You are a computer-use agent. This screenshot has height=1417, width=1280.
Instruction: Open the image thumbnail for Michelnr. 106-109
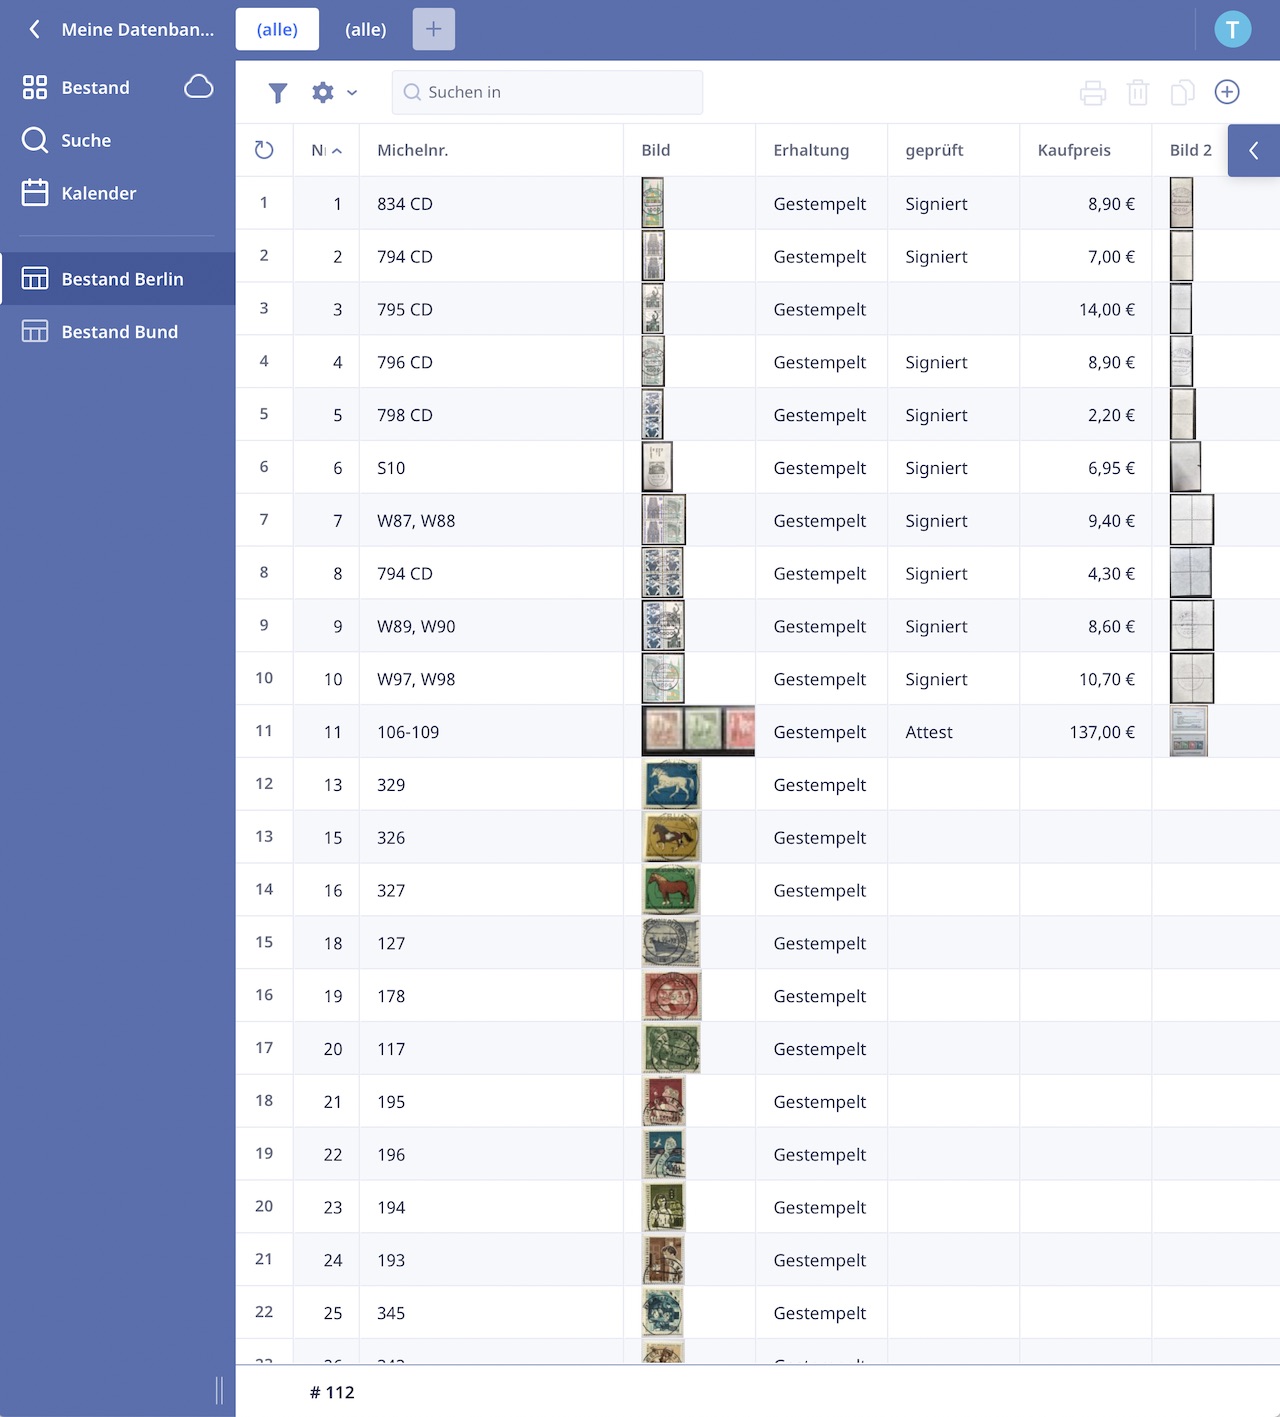[697, 731]
